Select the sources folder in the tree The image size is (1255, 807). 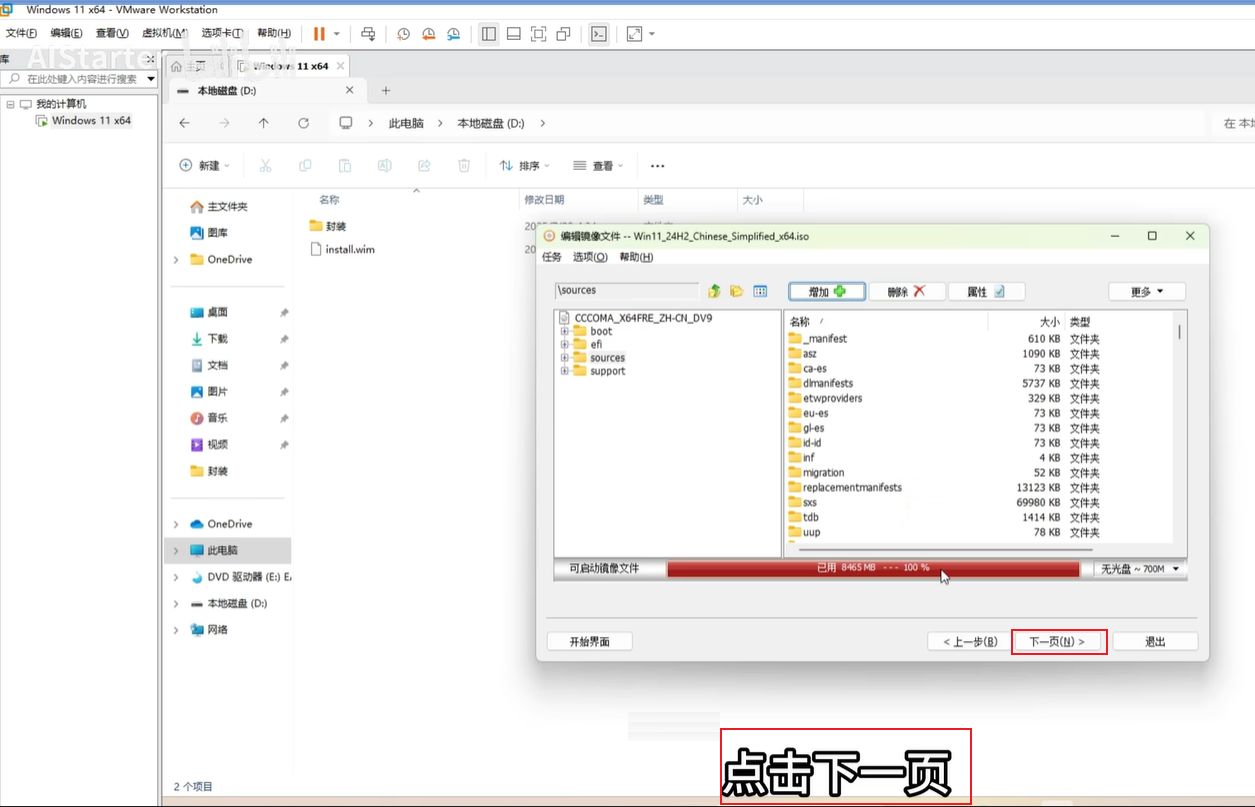pyautogui.click(x=607, y=358)
